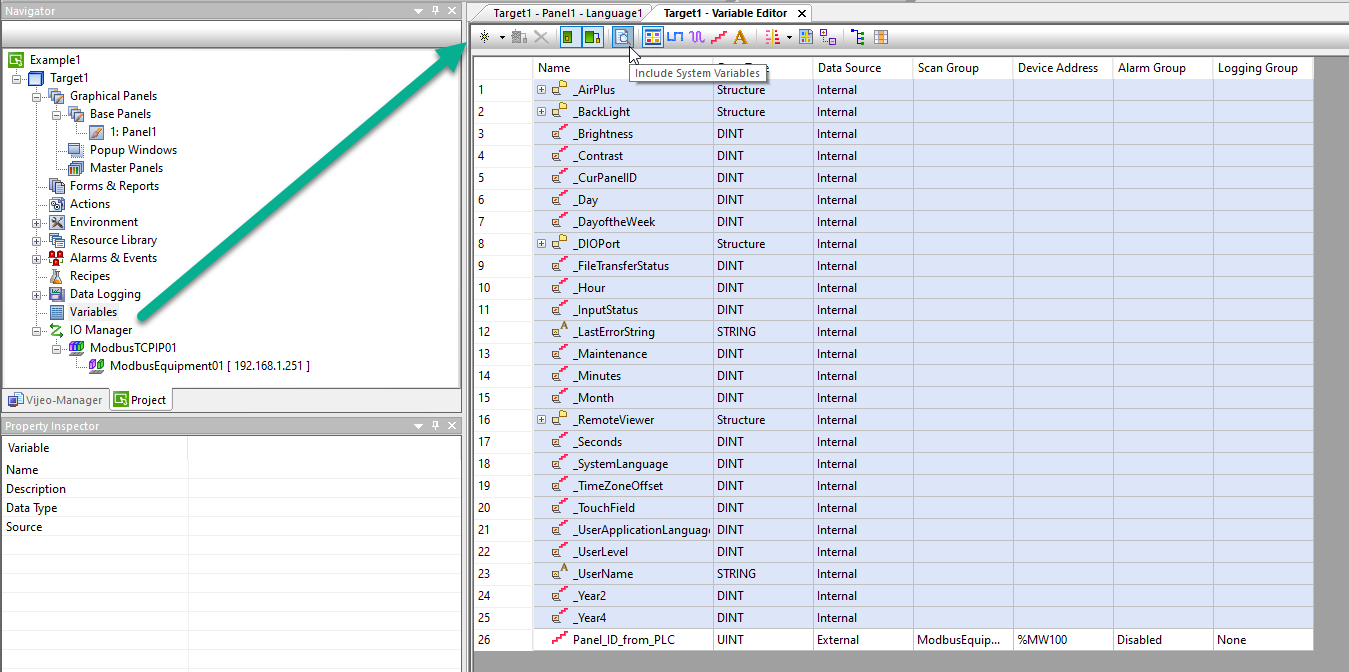Switch to the Vijeo-Manager tab
This screenshot has width=1349, height=672.
pyautogui.click(x=56, y=399)
